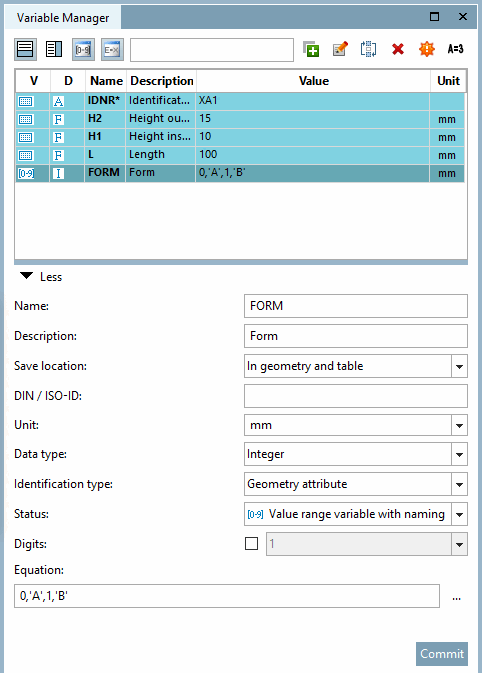Viewport: 482px width, 673px height.
Task: Open the equation editor ellipsis button
Action: (x=456, y=597)
